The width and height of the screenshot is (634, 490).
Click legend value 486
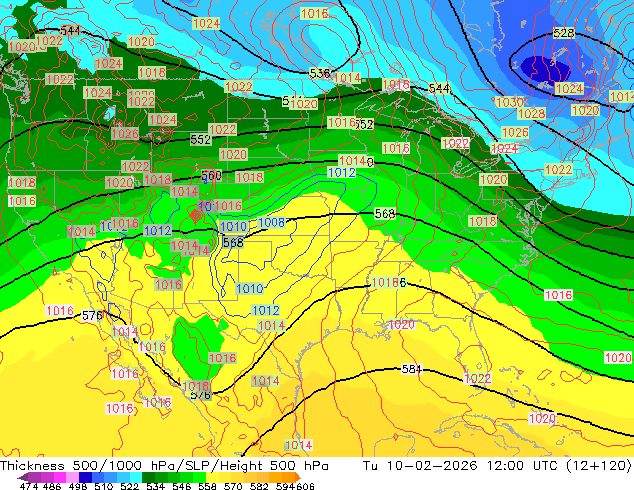tap(52, 486)
